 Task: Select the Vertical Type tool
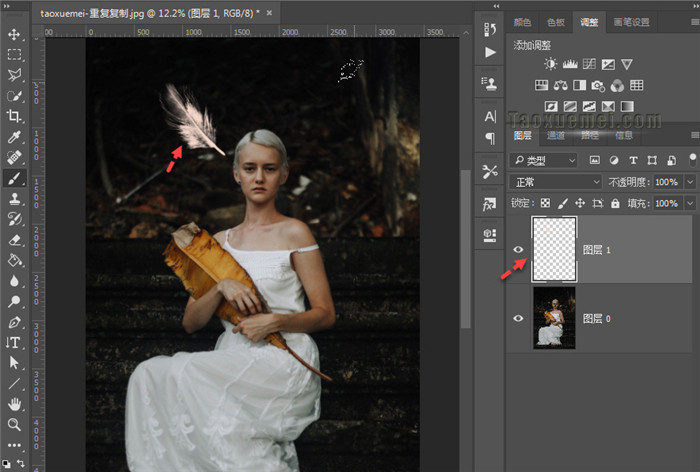(14, 343)
